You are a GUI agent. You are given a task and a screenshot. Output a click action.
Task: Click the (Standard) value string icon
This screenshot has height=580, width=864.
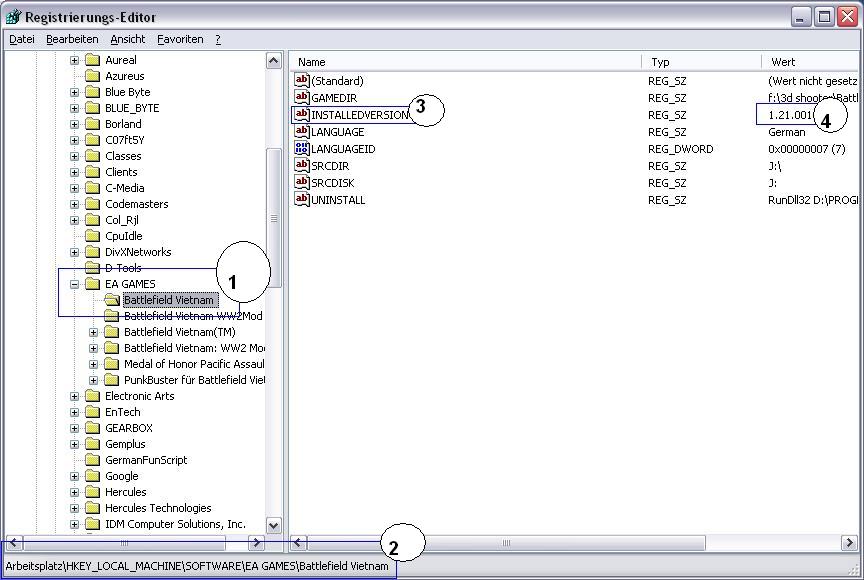301,80
